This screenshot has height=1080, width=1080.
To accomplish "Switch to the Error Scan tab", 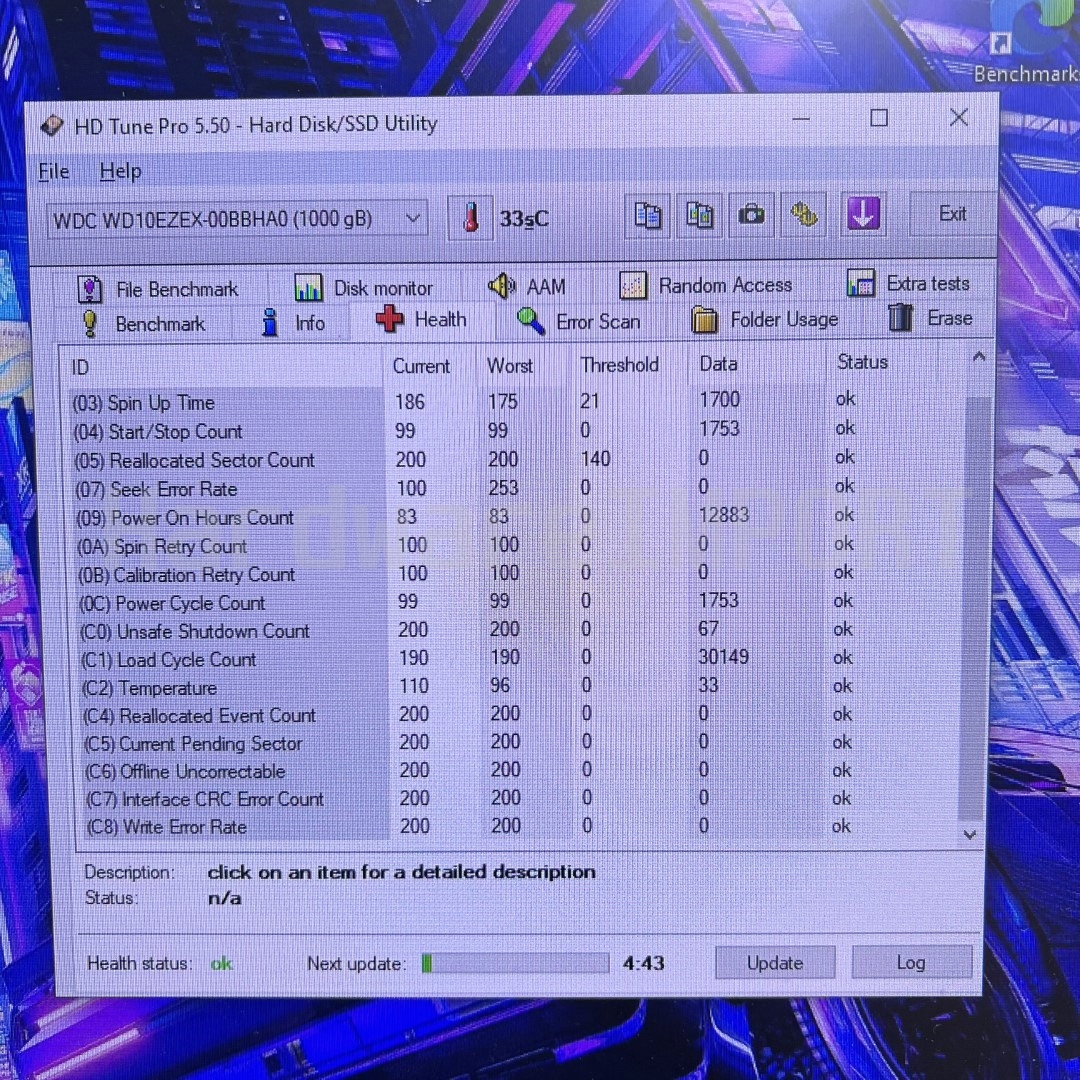I will click(x=579, y=321).
